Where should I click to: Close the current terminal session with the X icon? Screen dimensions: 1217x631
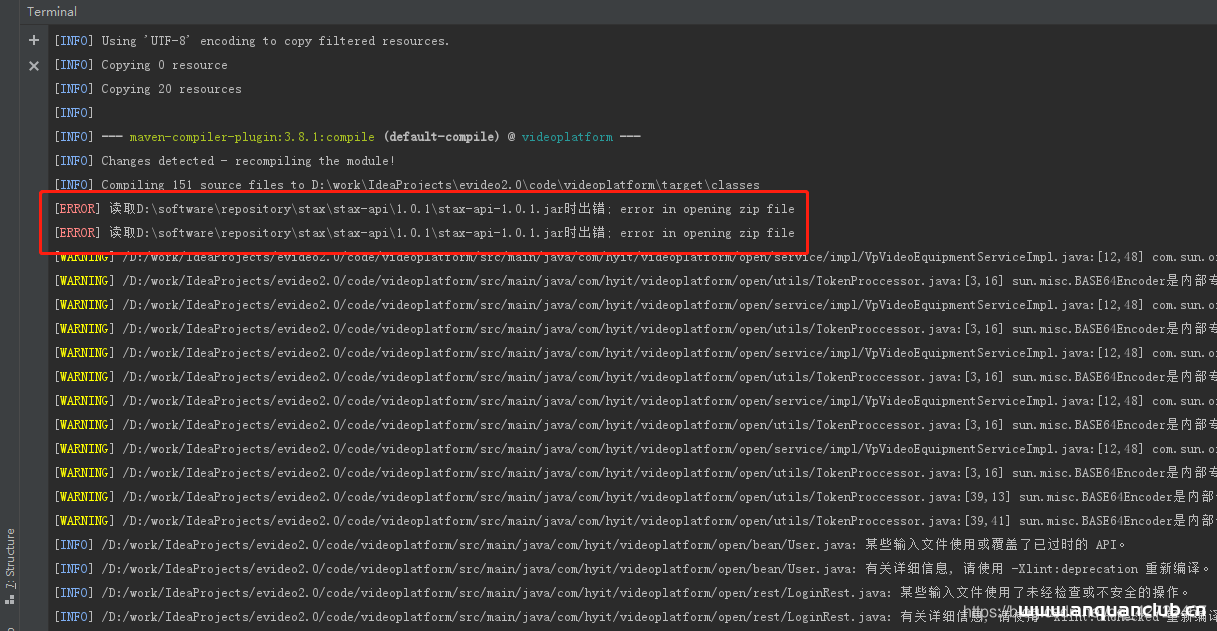click(33, 64)
